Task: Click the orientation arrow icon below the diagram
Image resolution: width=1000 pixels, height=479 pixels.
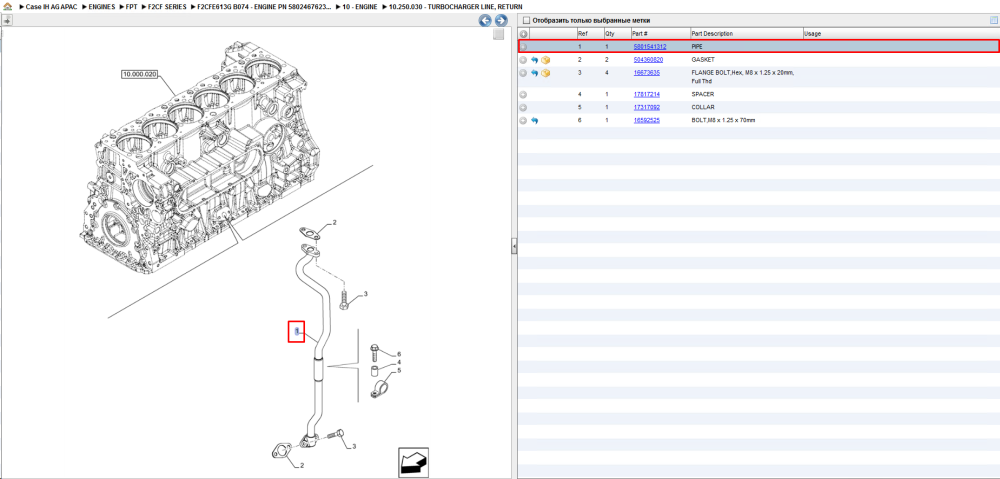Action: pyautogui.click(x=413, y=462)
